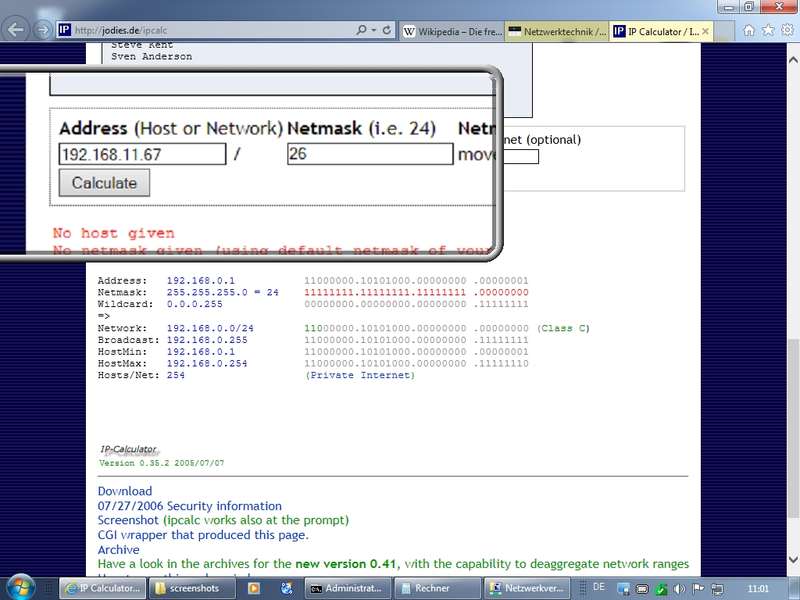Click the Netmask field containing 26

369,154
